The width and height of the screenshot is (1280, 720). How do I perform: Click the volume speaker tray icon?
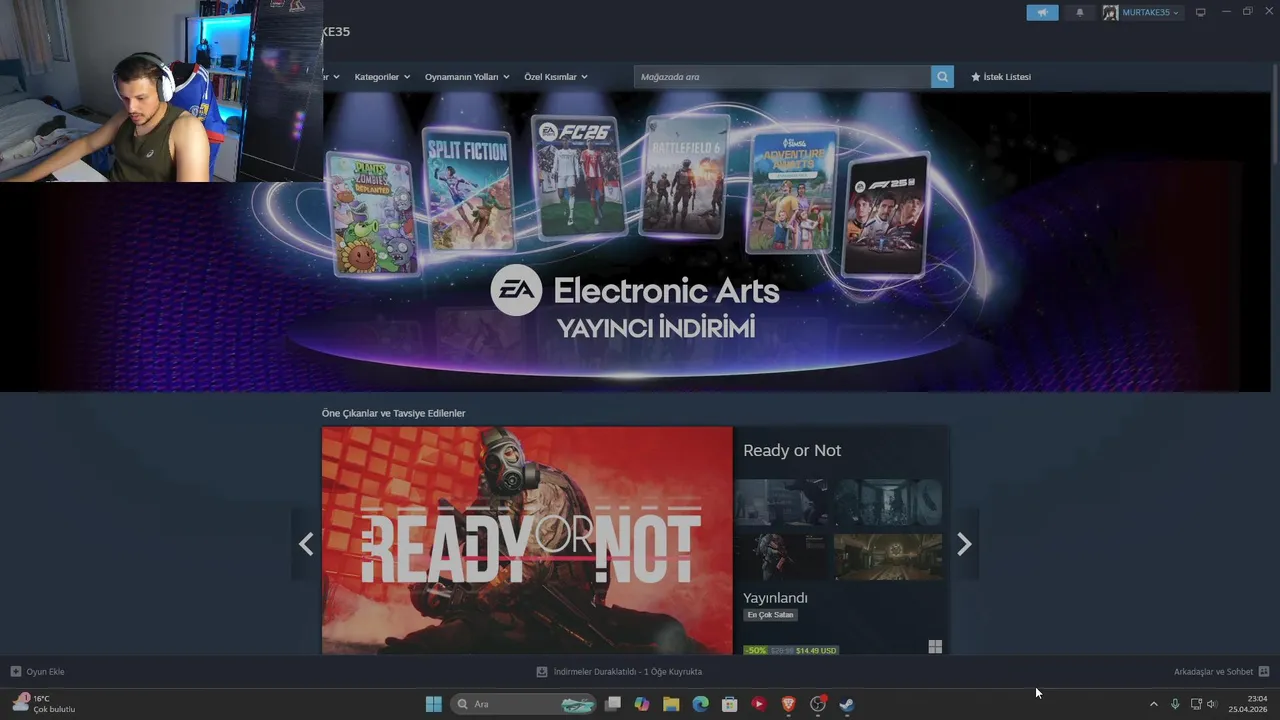[1212, 704]
